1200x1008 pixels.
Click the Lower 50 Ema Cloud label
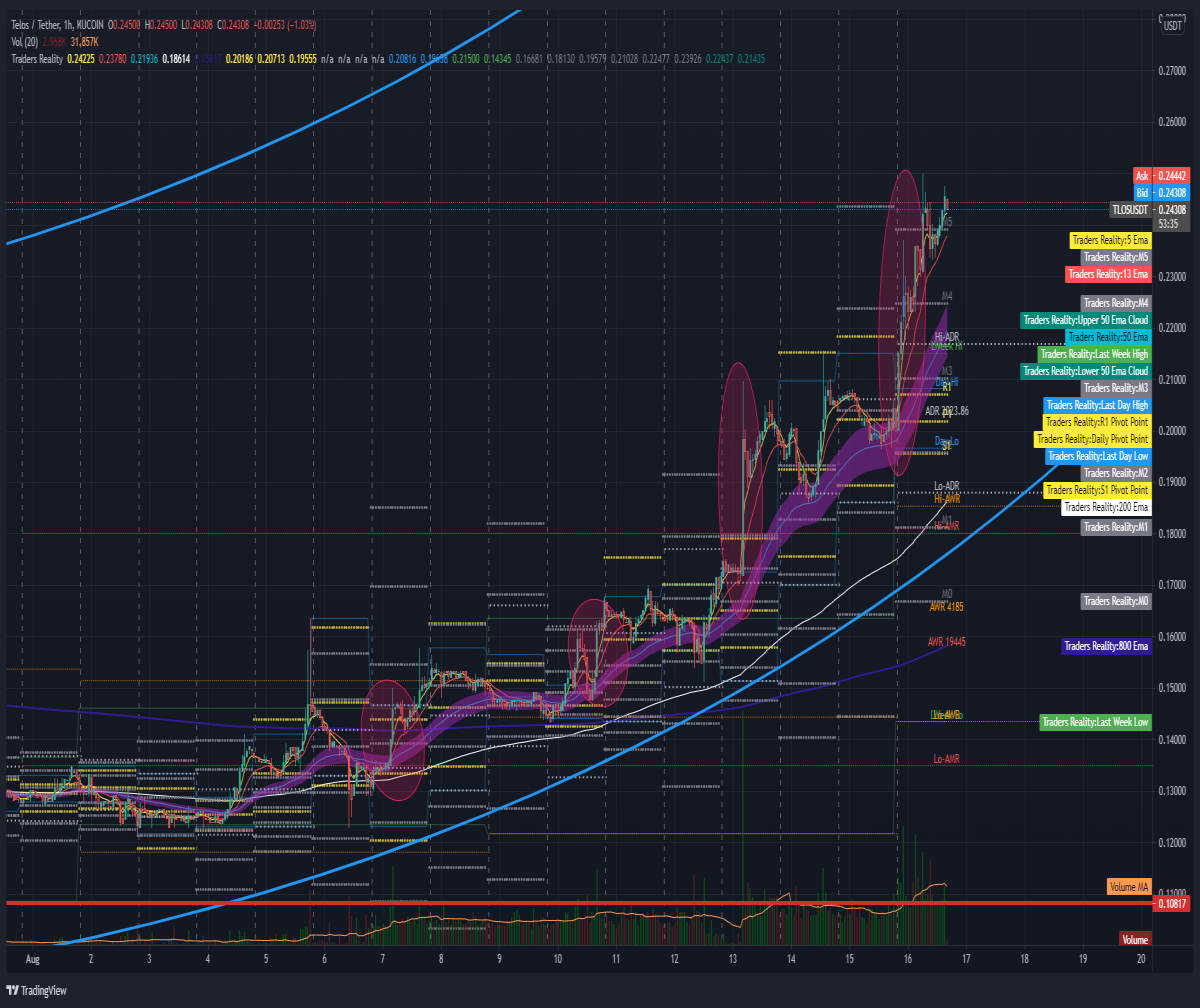tap(1086, 371)
